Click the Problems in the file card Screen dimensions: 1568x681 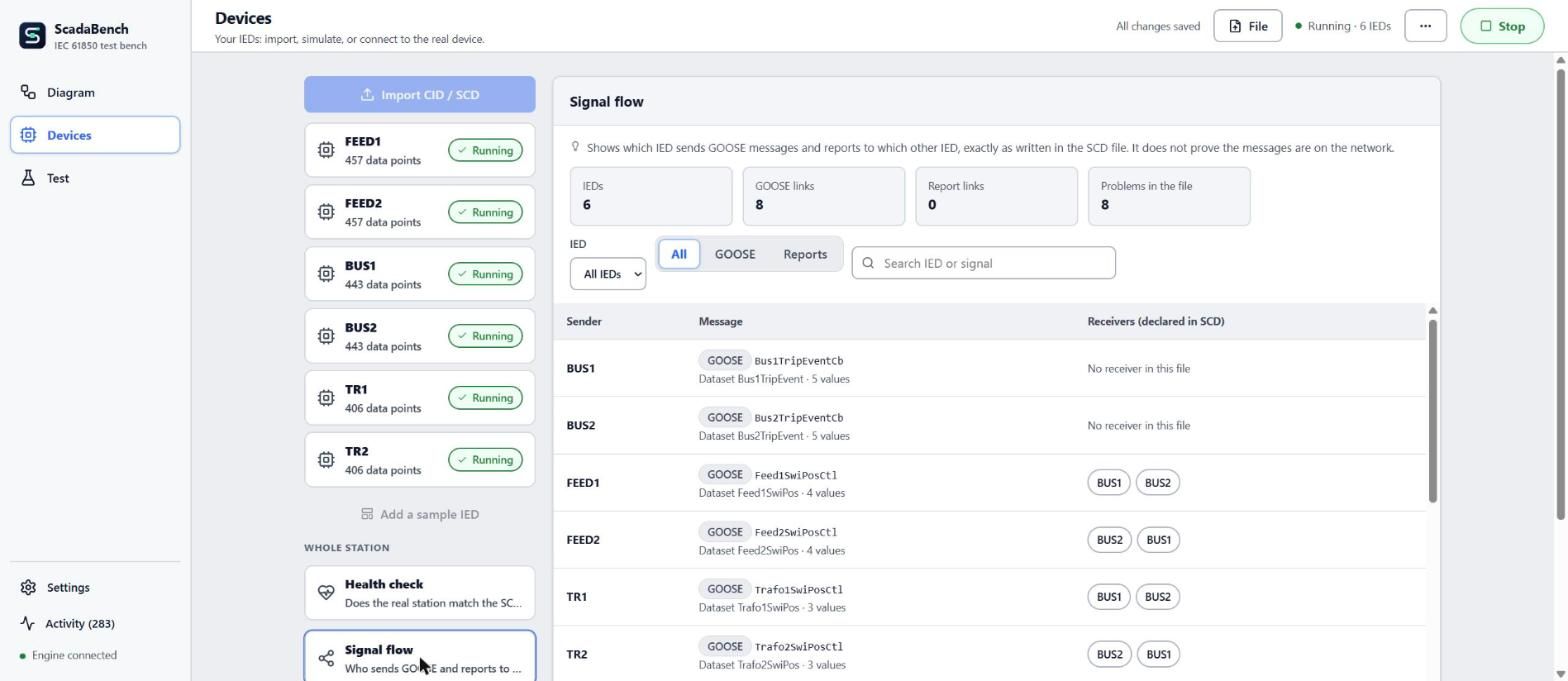pyautogui.click(x=1169, y=196)
